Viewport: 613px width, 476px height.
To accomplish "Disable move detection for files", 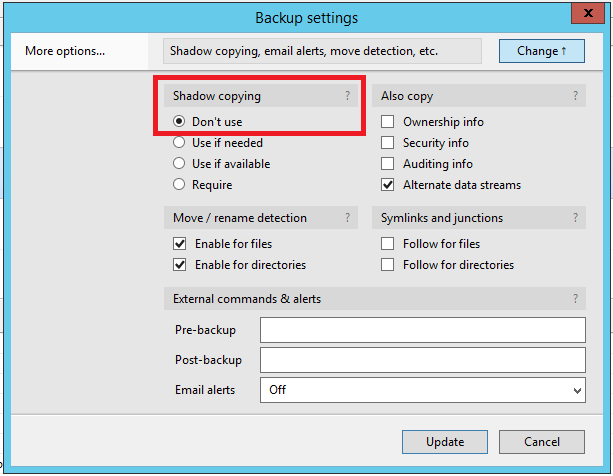I will 180,244.
